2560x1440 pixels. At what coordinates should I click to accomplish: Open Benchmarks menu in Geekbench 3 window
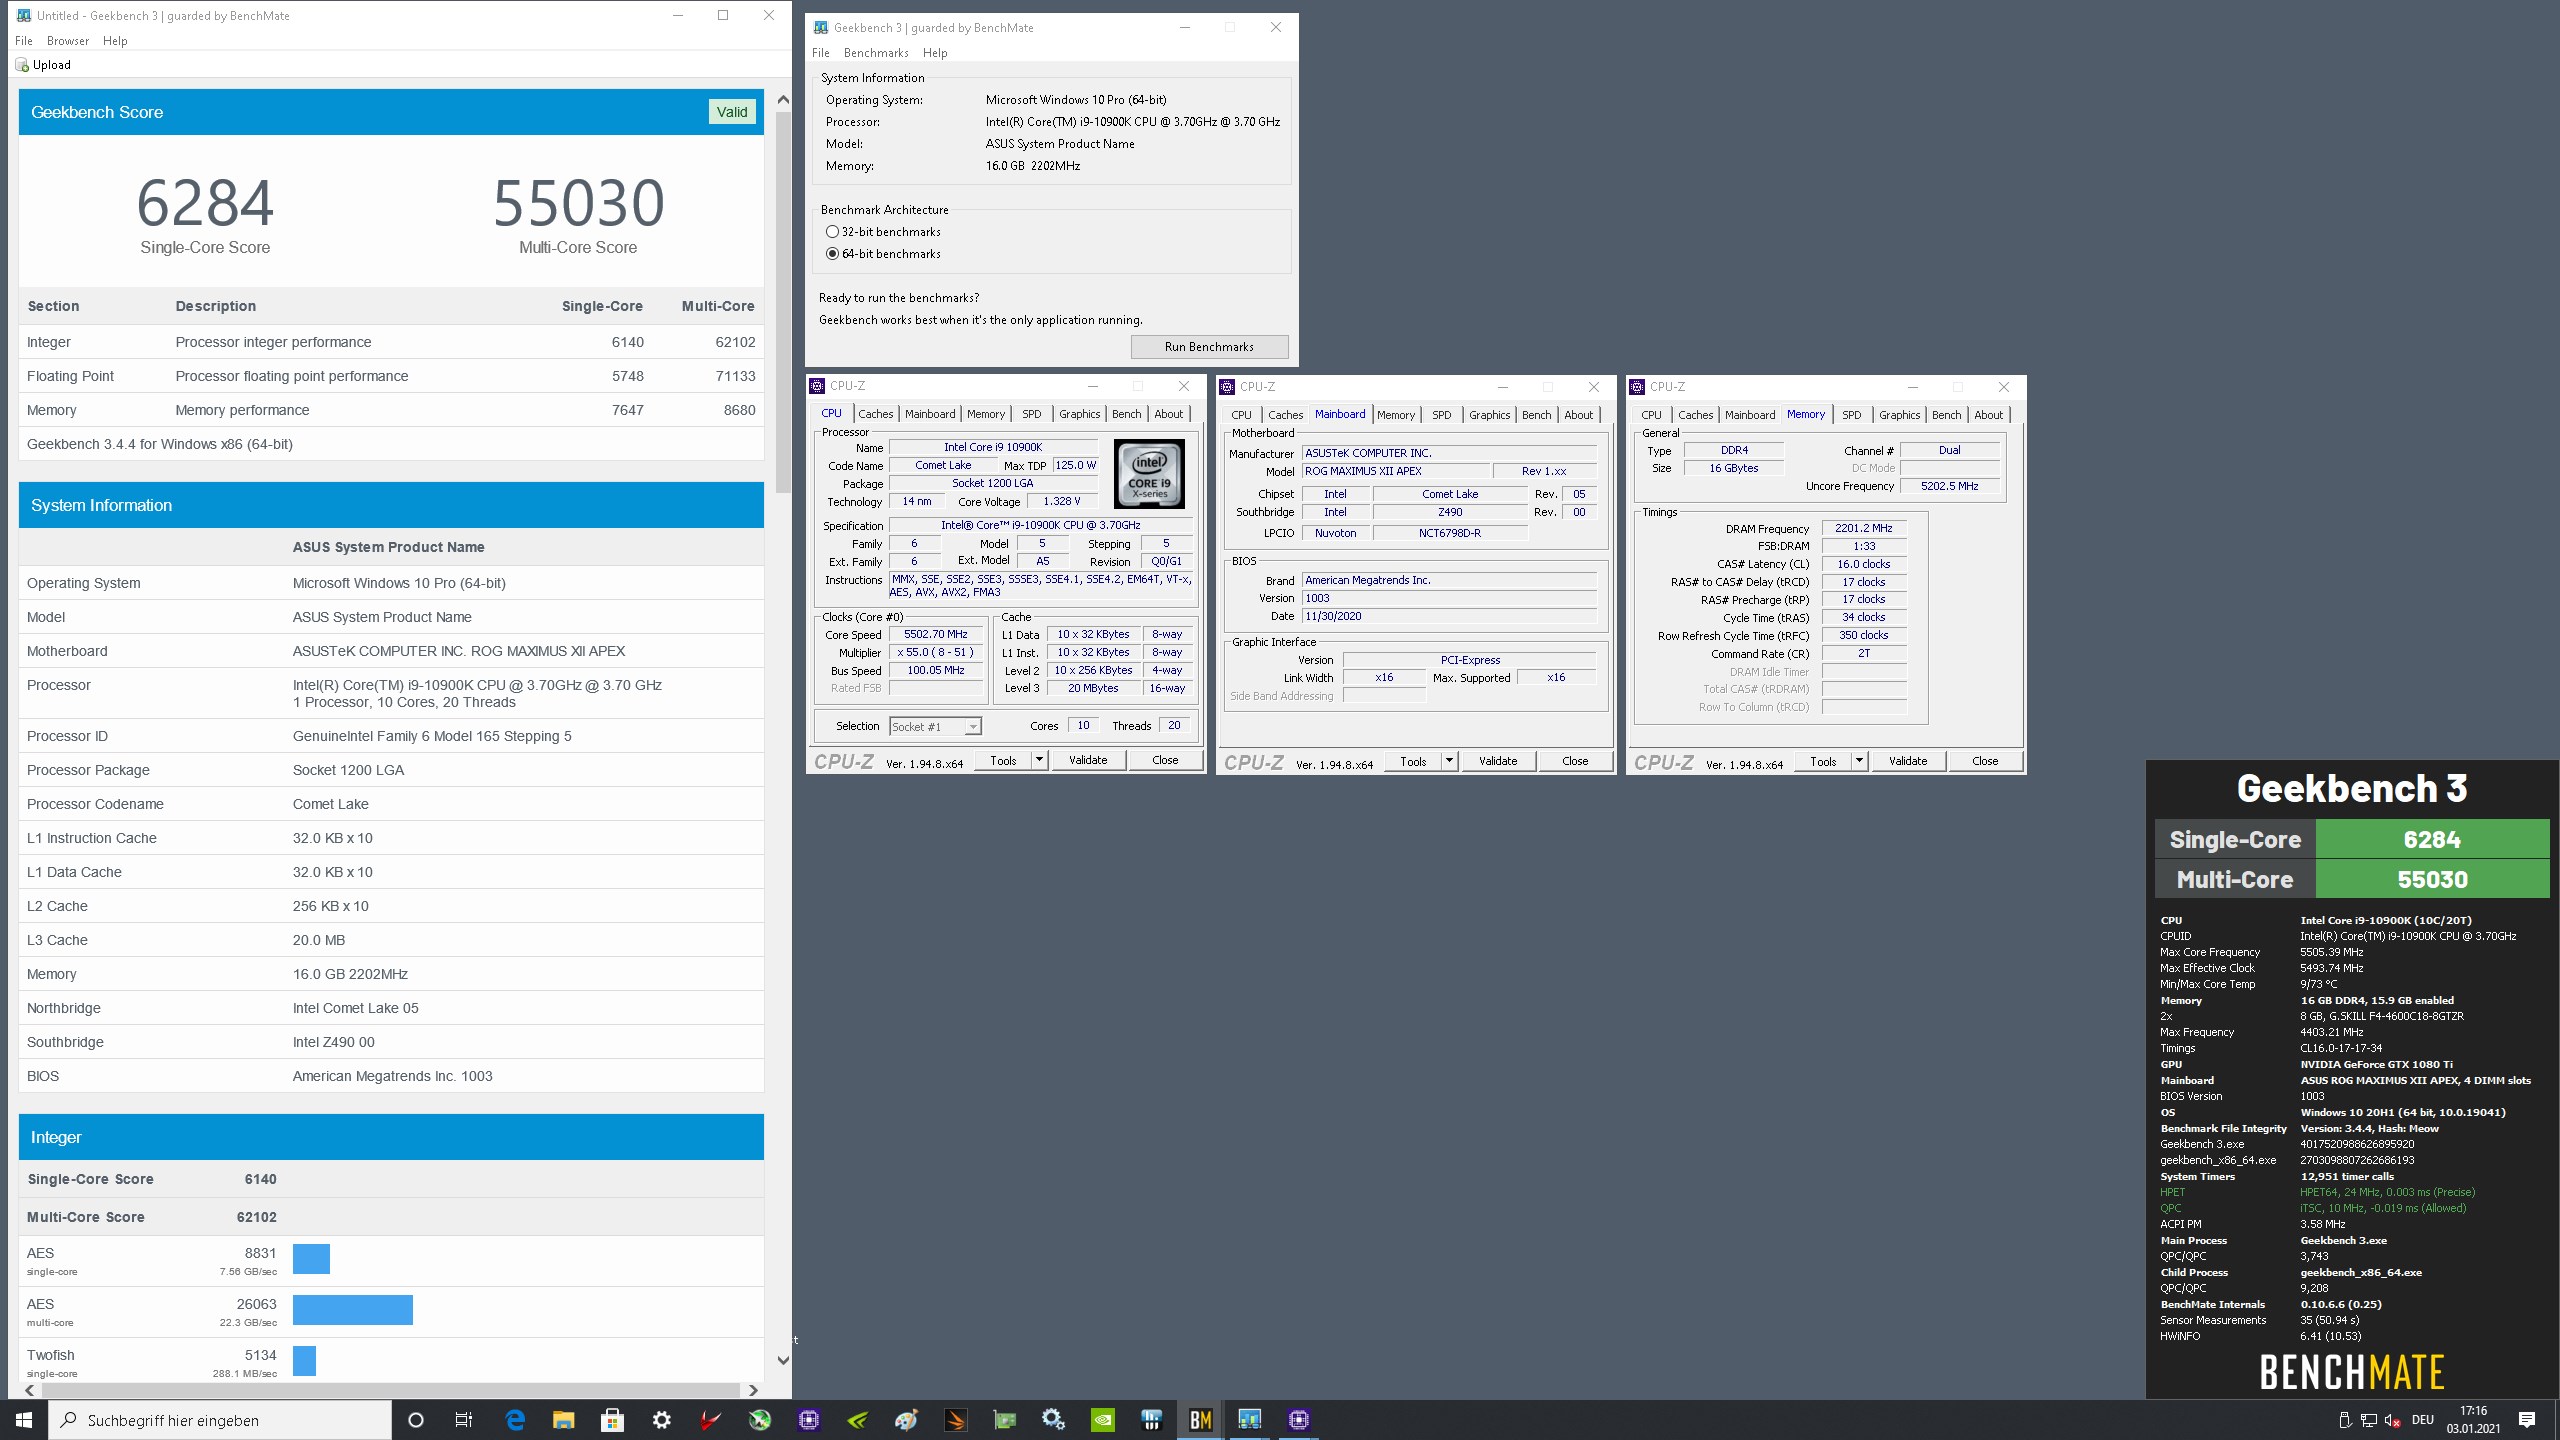point(876,53)
